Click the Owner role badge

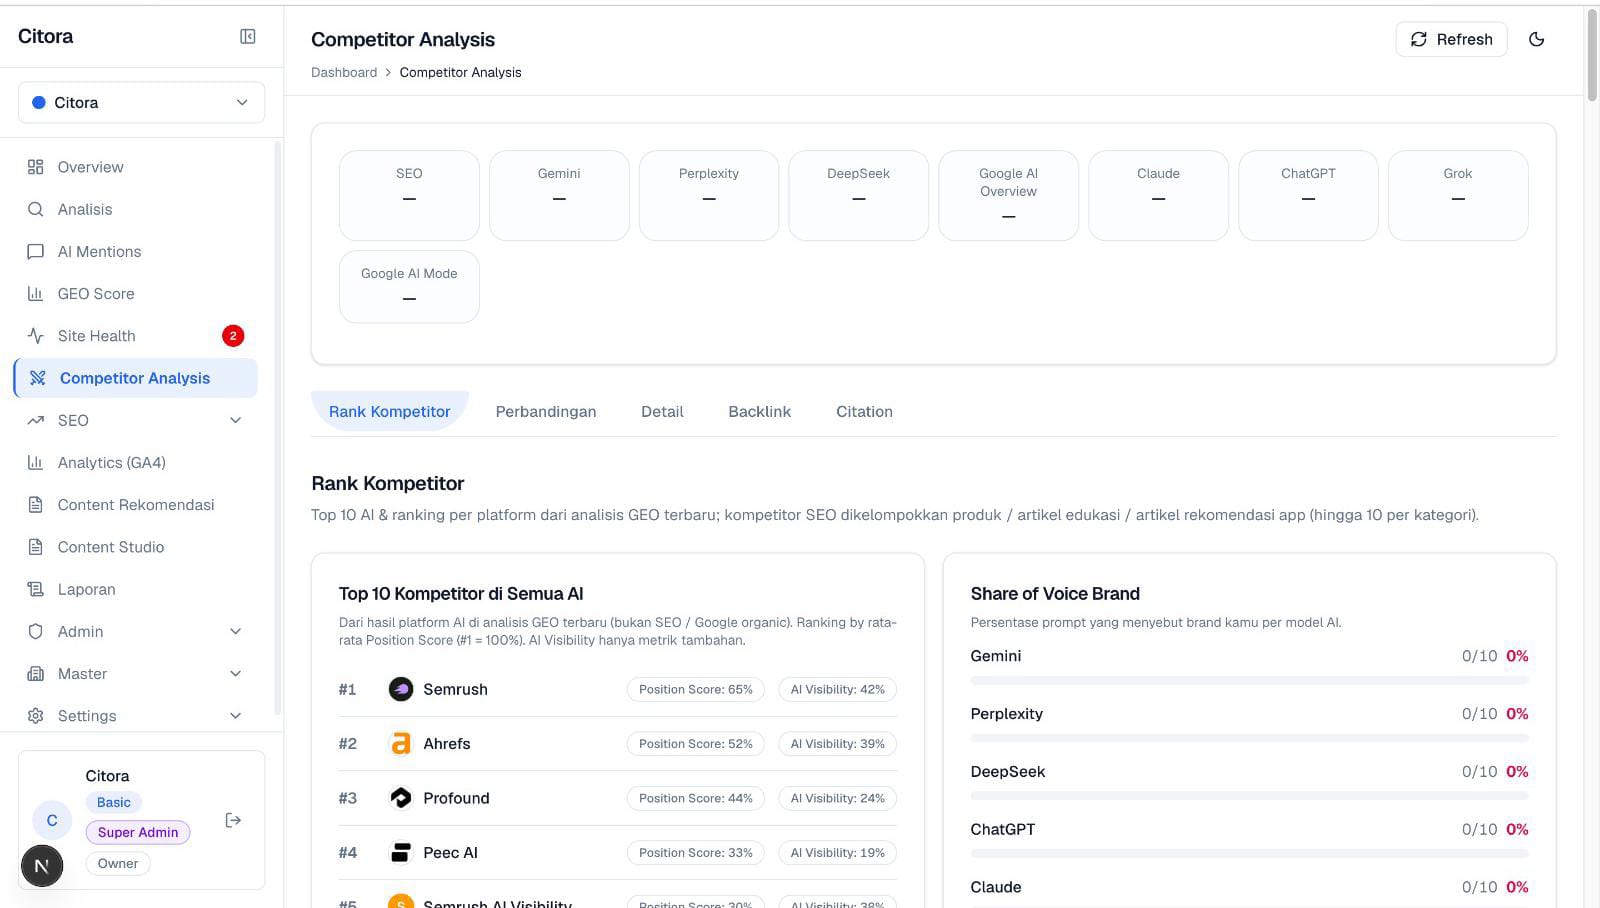tap(118, 864)
